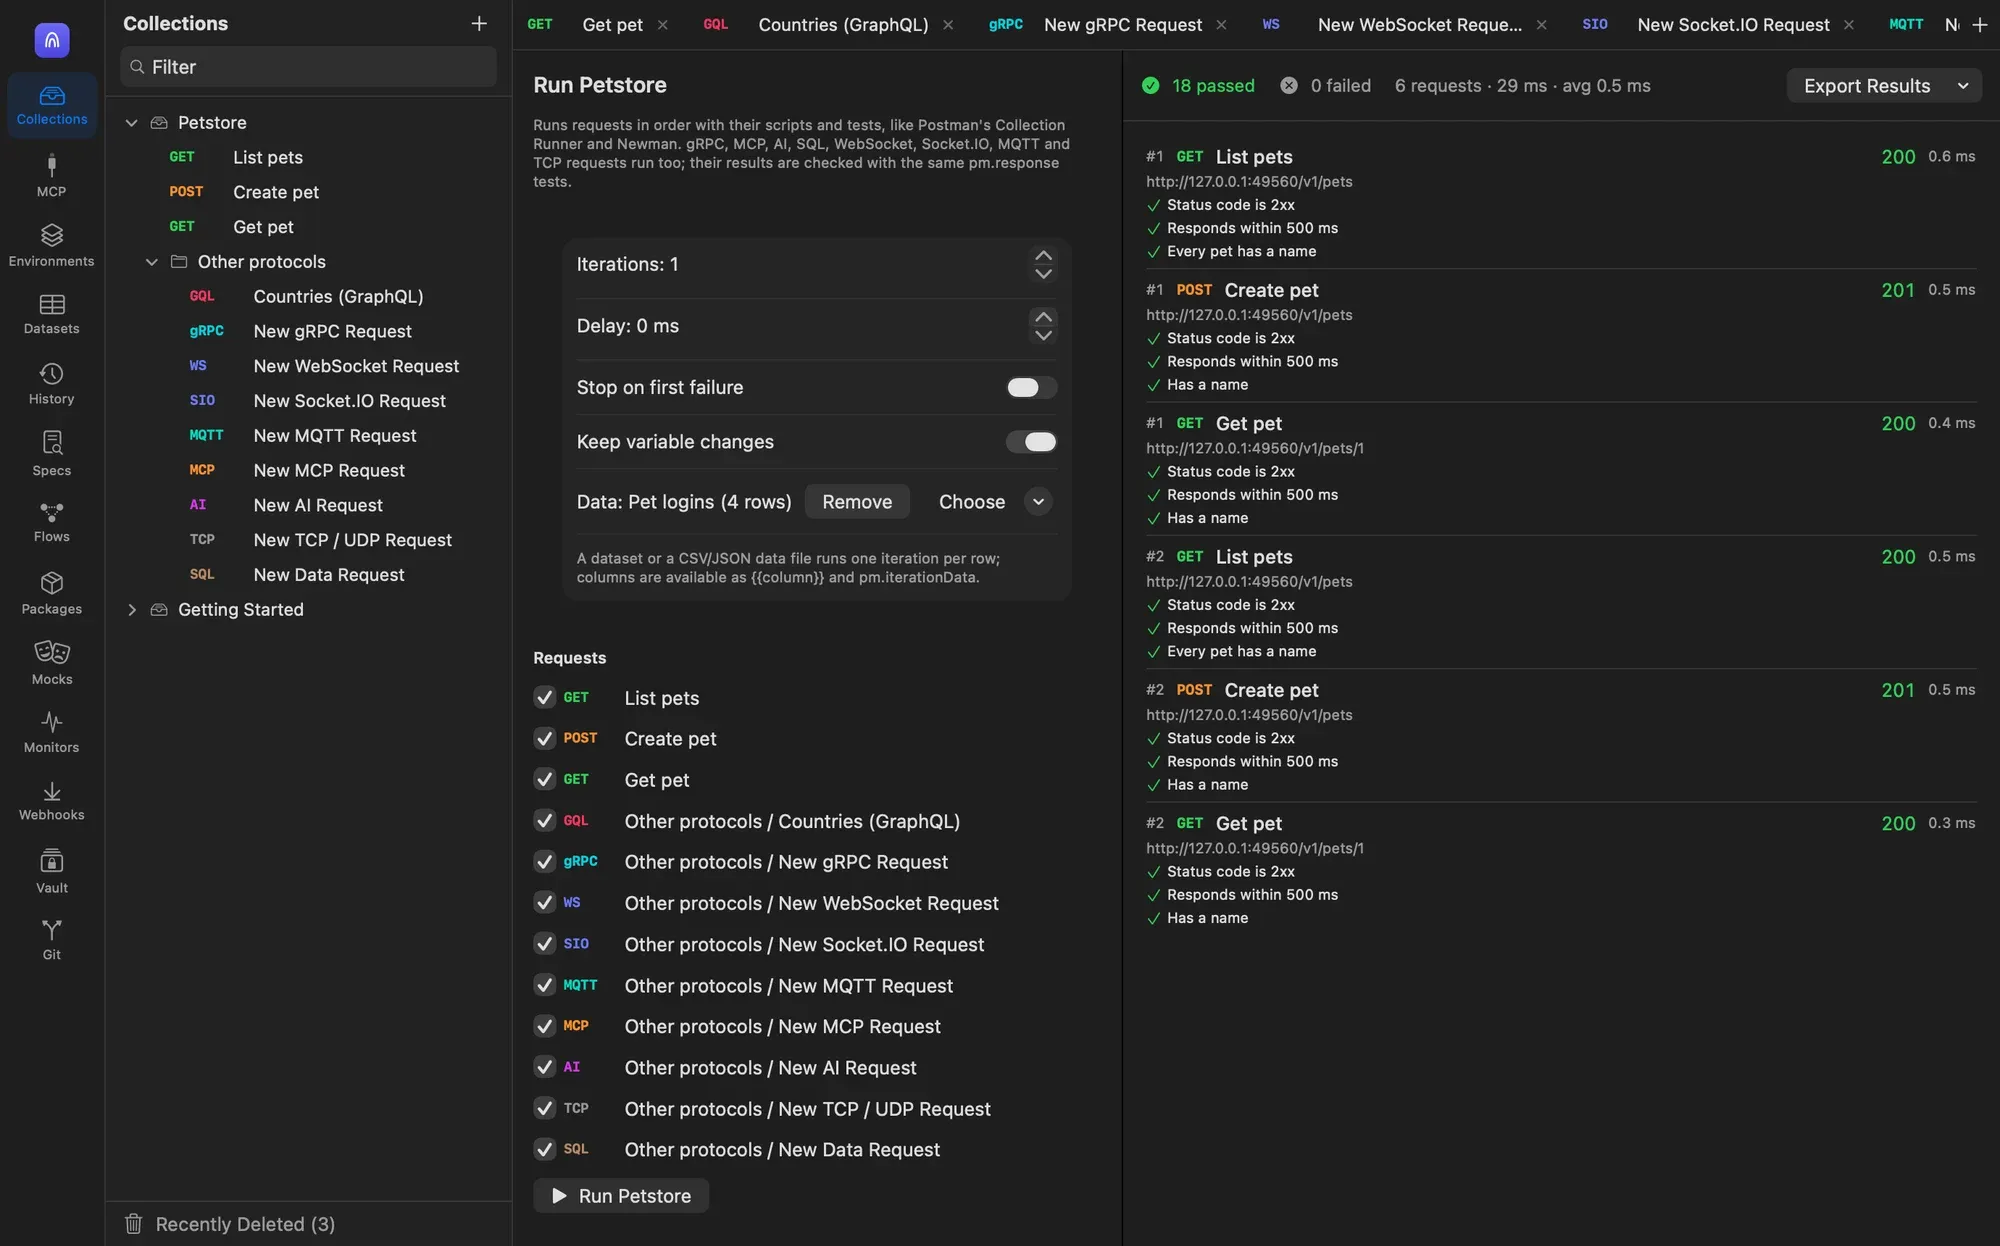2000x1246 pixels.
Task: Uncheck the Countries (GraphQL) request checkbox
Action: point(544,821)
